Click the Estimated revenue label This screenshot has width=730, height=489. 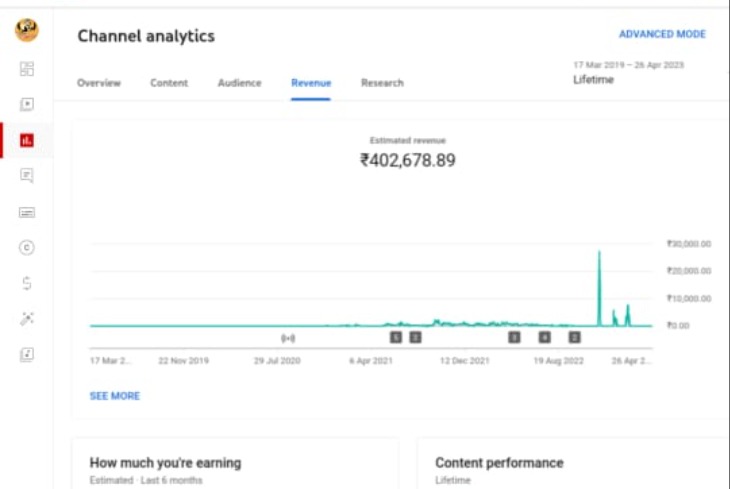click(408, 140)
